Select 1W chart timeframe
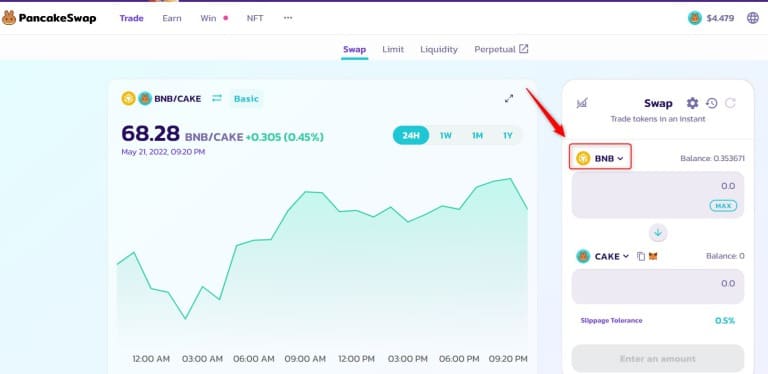Screen dimensions: 768x374 pyautogui.click(x=446, y=136)
